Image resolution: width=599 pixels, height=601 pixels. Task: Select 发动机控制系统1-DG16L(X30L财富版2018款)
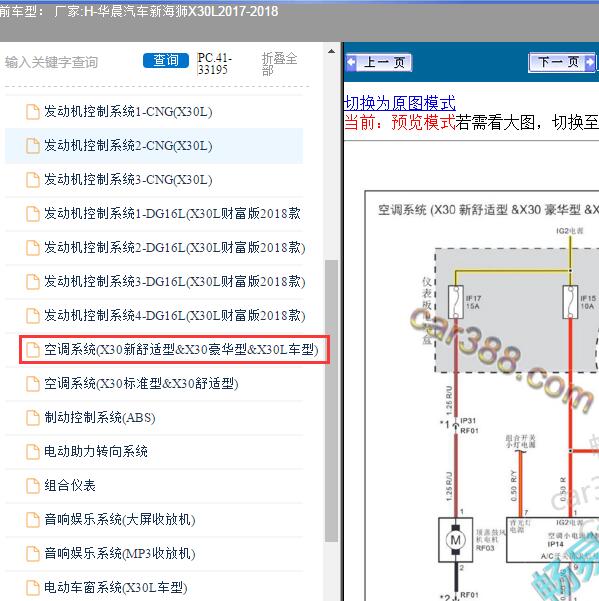tap(172, 214)
